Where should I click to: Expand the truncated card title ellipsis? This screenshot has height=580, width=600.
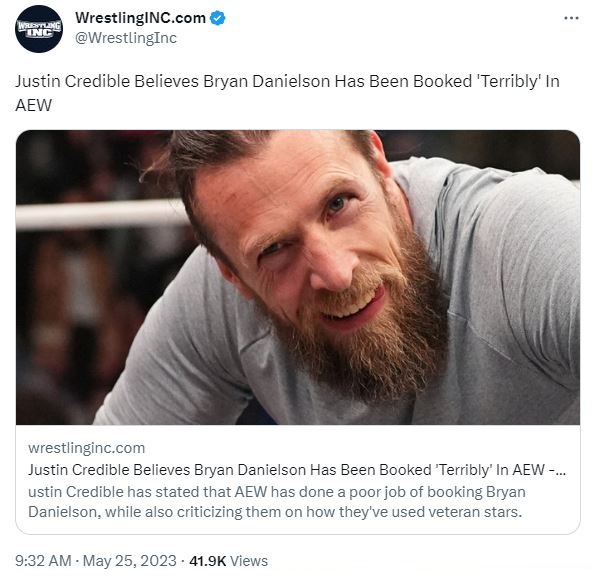pyautogui.click(x=561, y=471)
